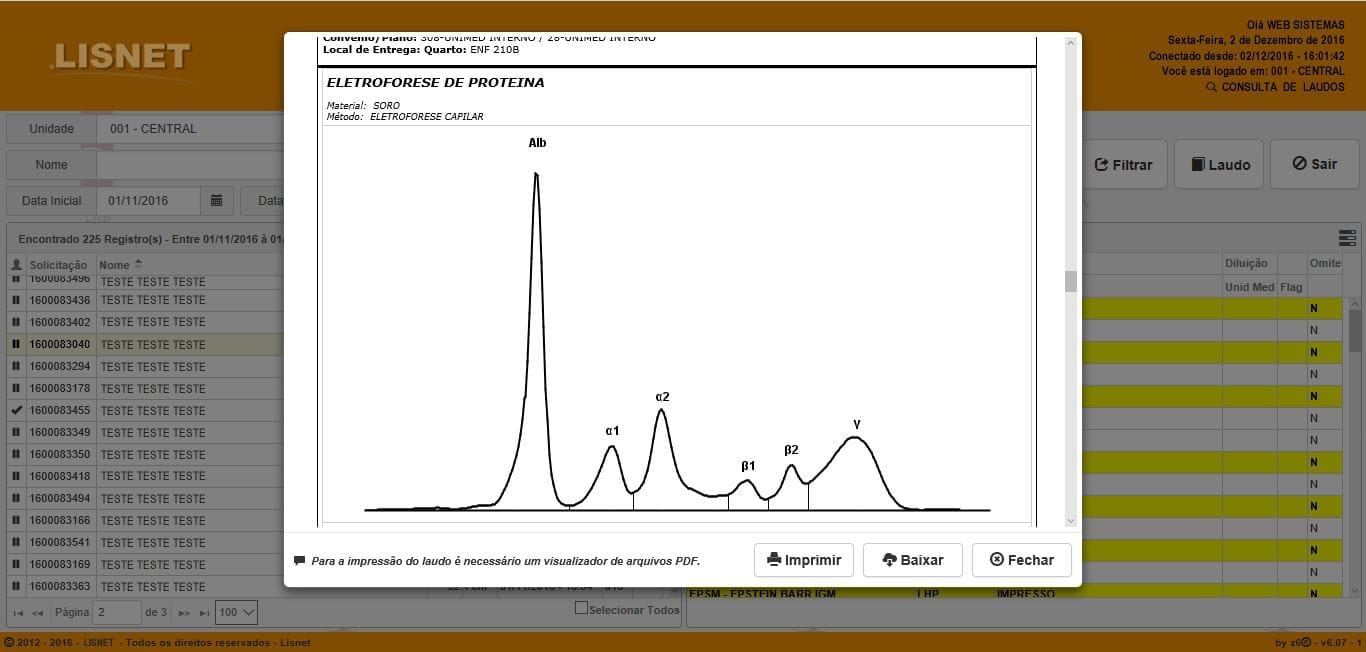Click the Consulta de Laudos header link

(x=1282, y=87)
